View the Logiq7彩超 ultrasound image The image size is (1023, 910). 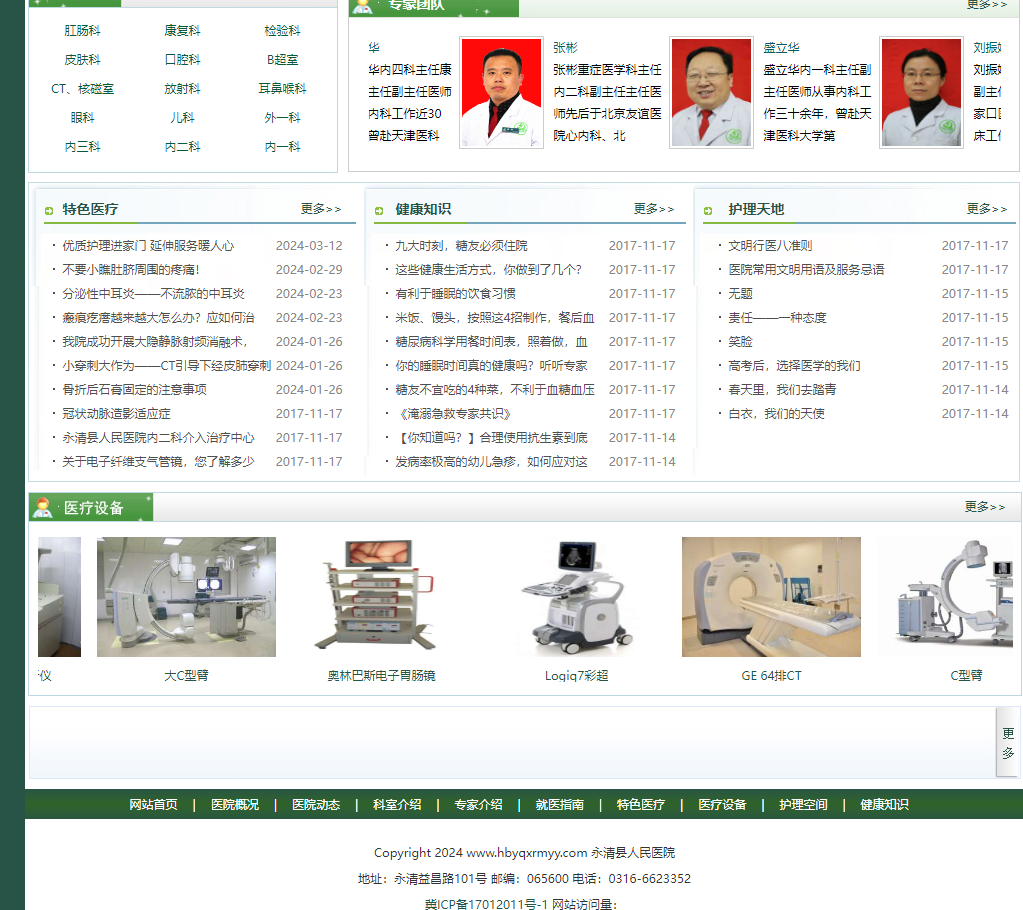pos(577,597)
